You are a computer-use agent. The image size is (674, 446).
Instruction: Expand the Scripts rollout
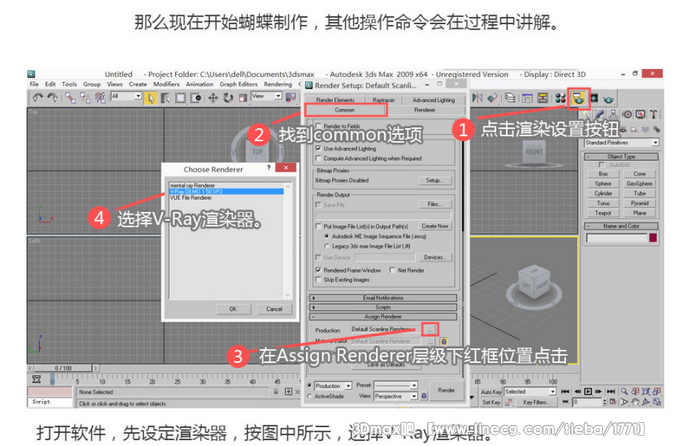point(383,307)
